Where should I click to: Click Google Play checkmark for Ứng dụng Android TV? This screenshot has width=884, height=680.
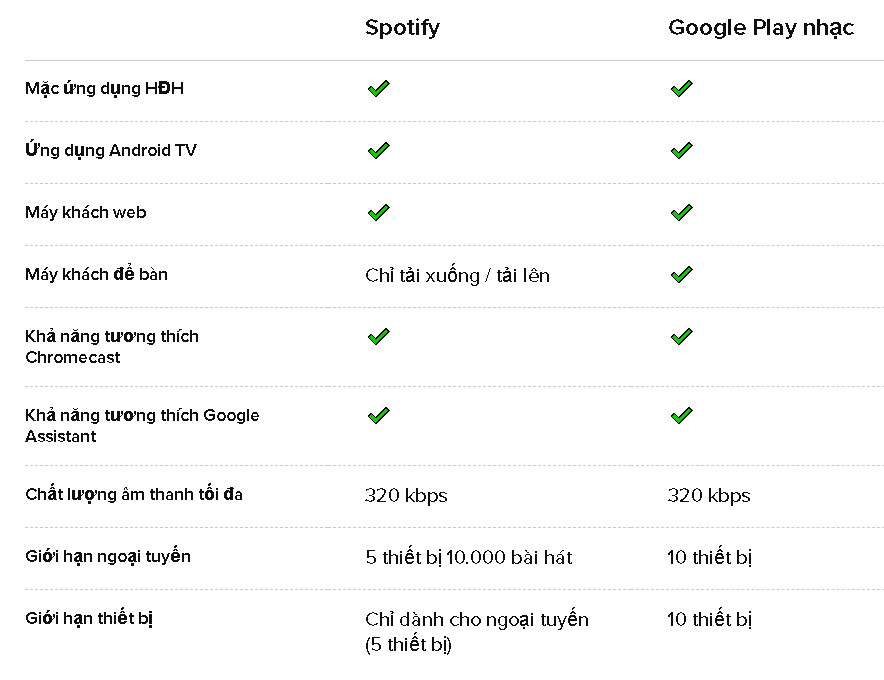(x=681, y=151)
